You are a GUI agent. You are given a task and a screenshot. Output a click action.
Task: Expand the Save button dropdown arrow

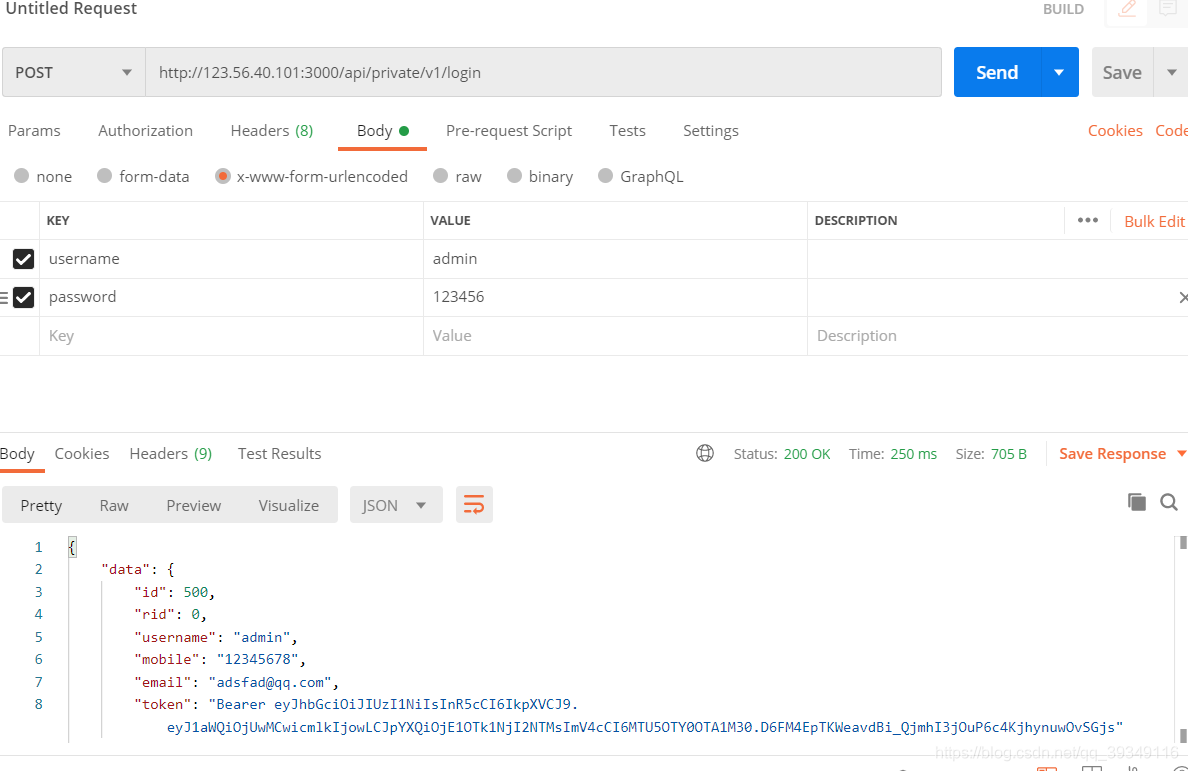1171,73
